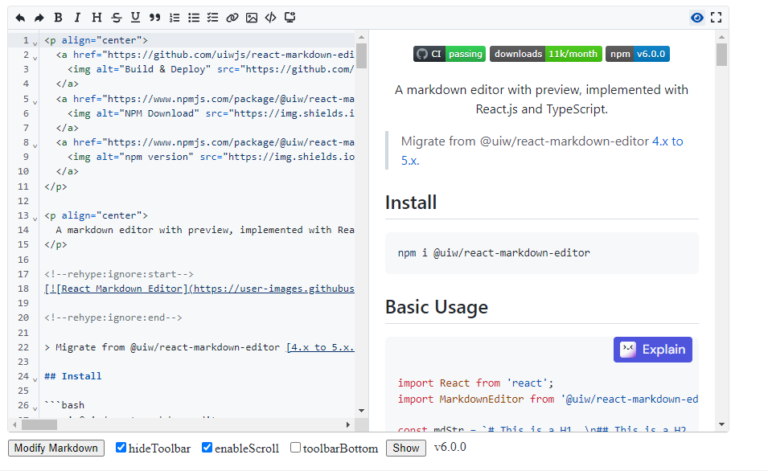
Task: Apply underline formatting
Action: point(135,18)
